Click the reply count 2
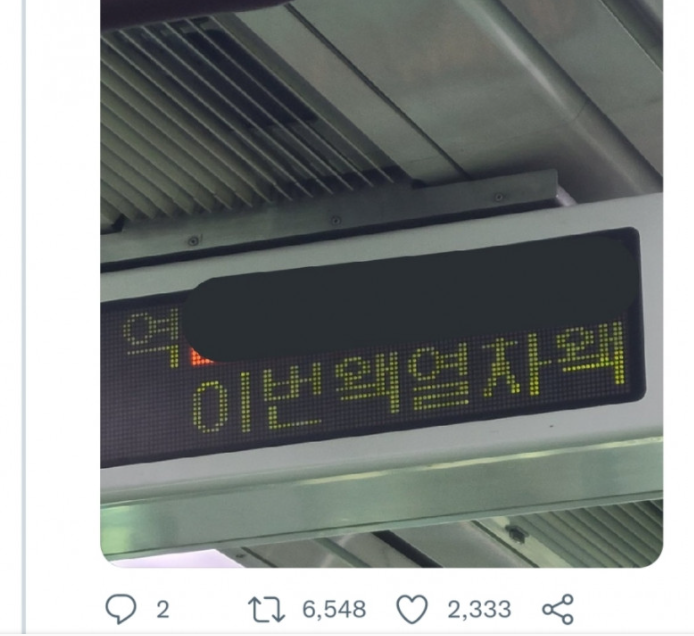This screenshot has height=636, width=694. (163, 608)
